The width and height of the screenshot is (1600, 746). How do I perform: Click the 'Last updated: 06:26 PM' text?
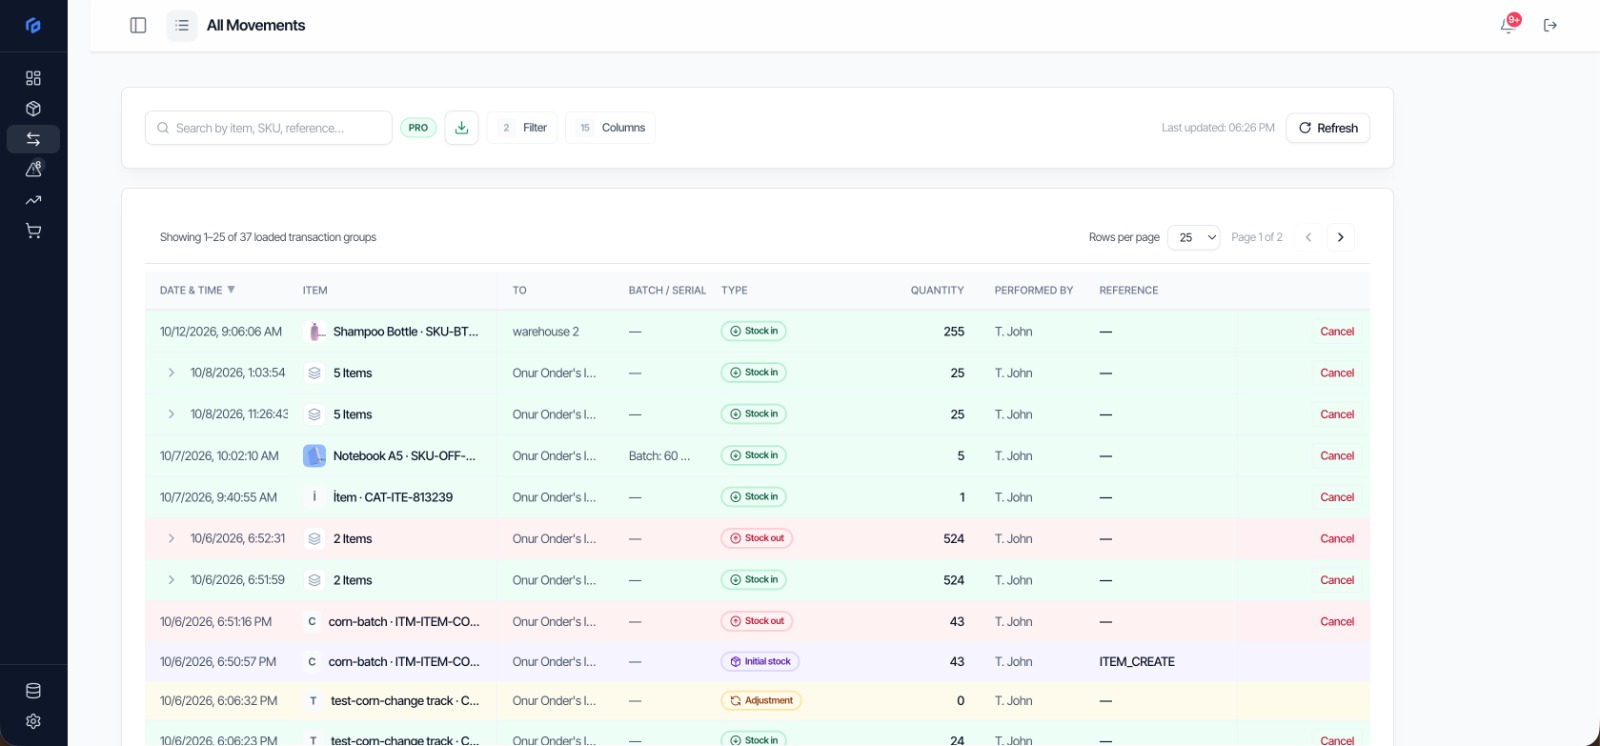1218,128
